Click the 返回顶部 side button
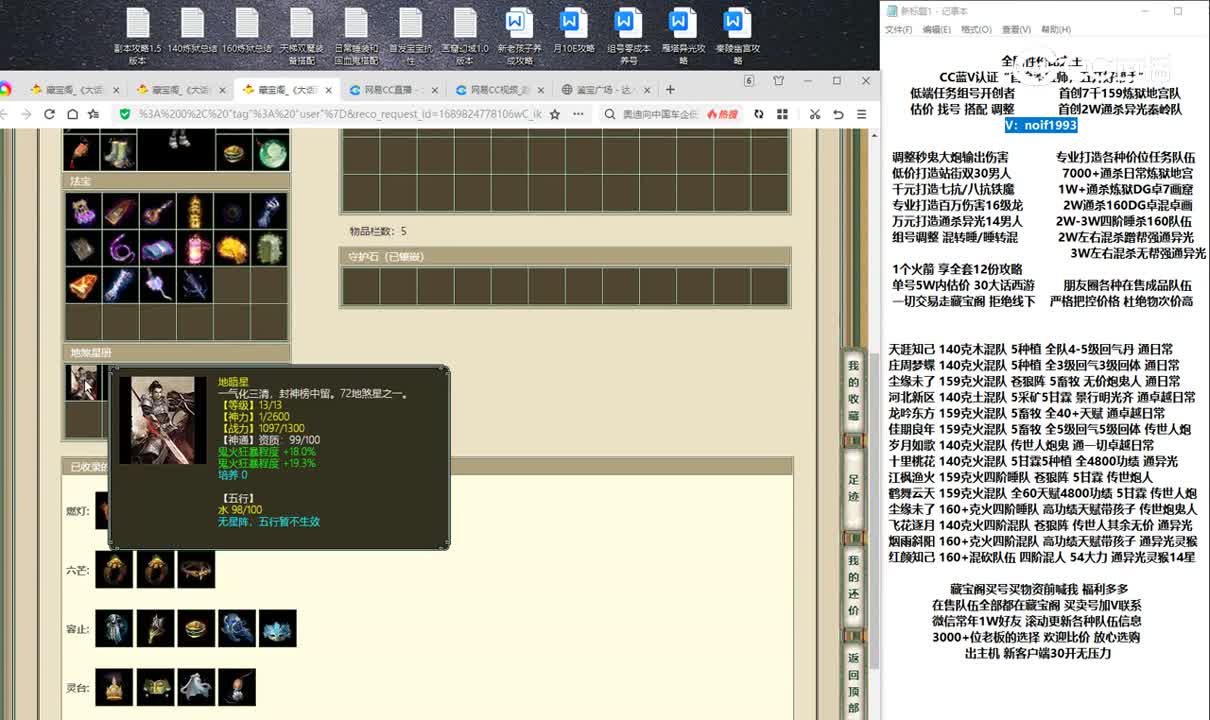This screenshot has width=1210, height=720. 853,683
